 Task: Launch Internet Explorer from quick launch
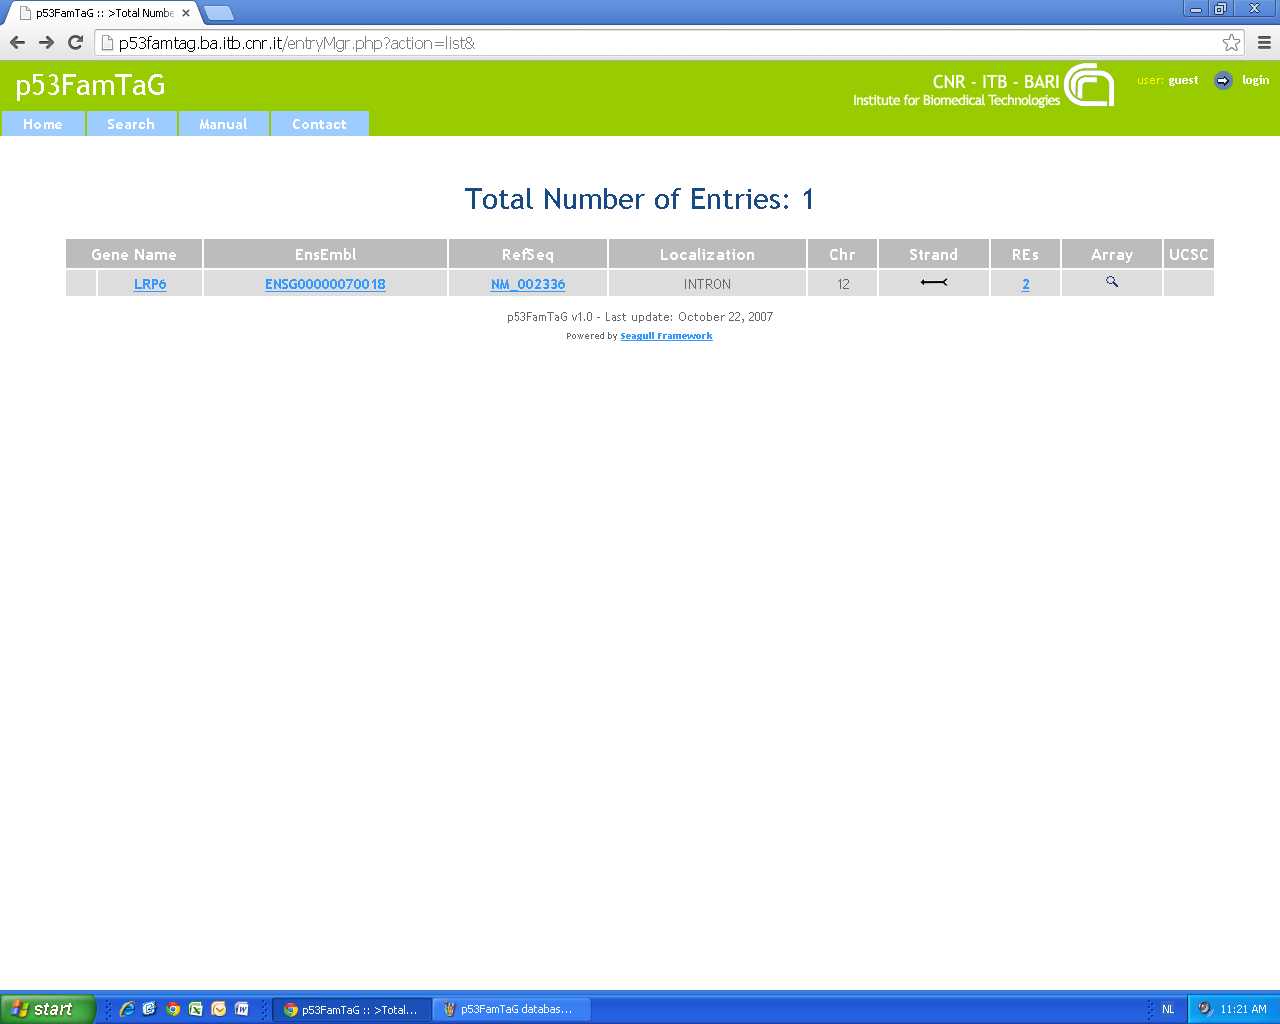(127, 1009)
